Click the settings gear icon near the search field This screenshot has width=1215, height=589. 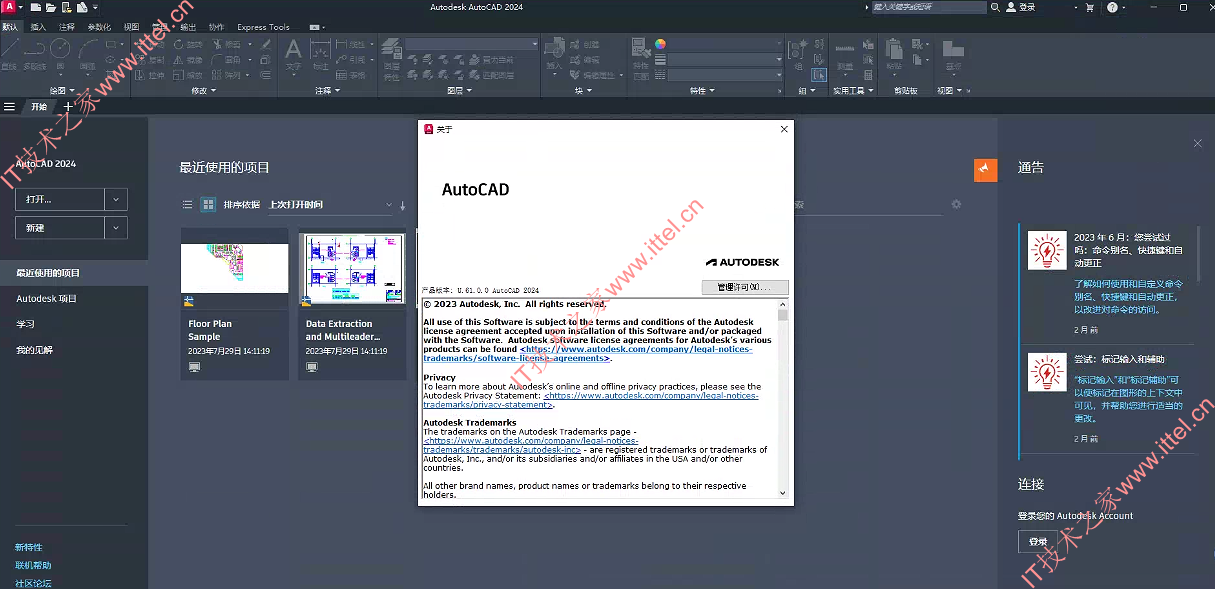coord(956,204)
